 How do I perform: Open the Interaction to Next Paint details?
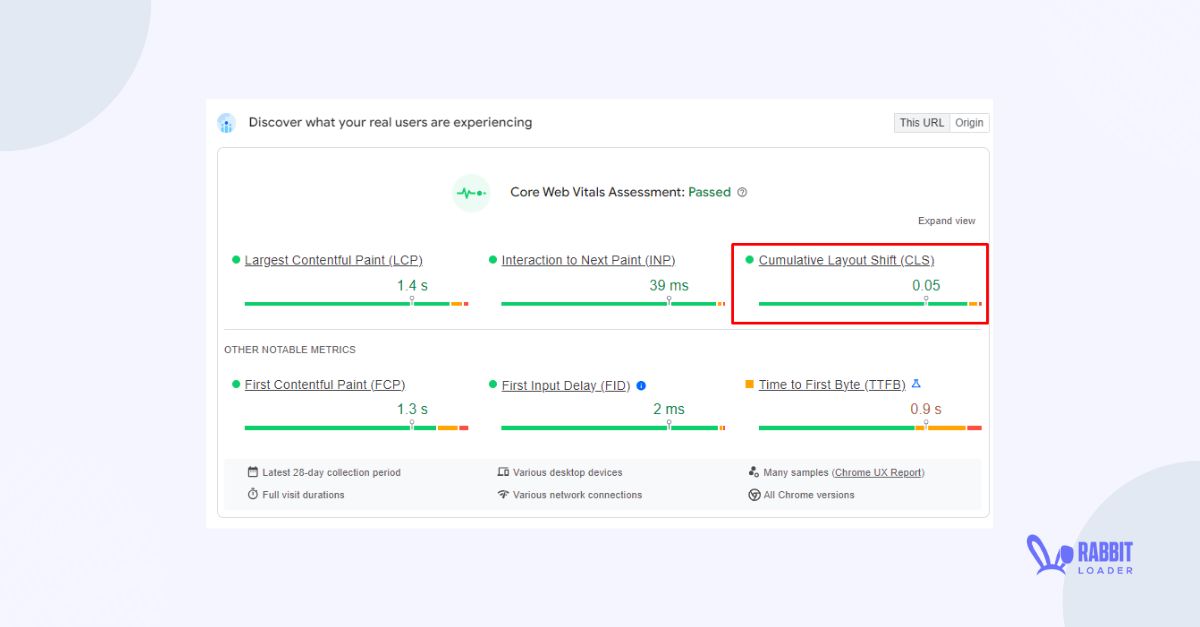point(587,259)
